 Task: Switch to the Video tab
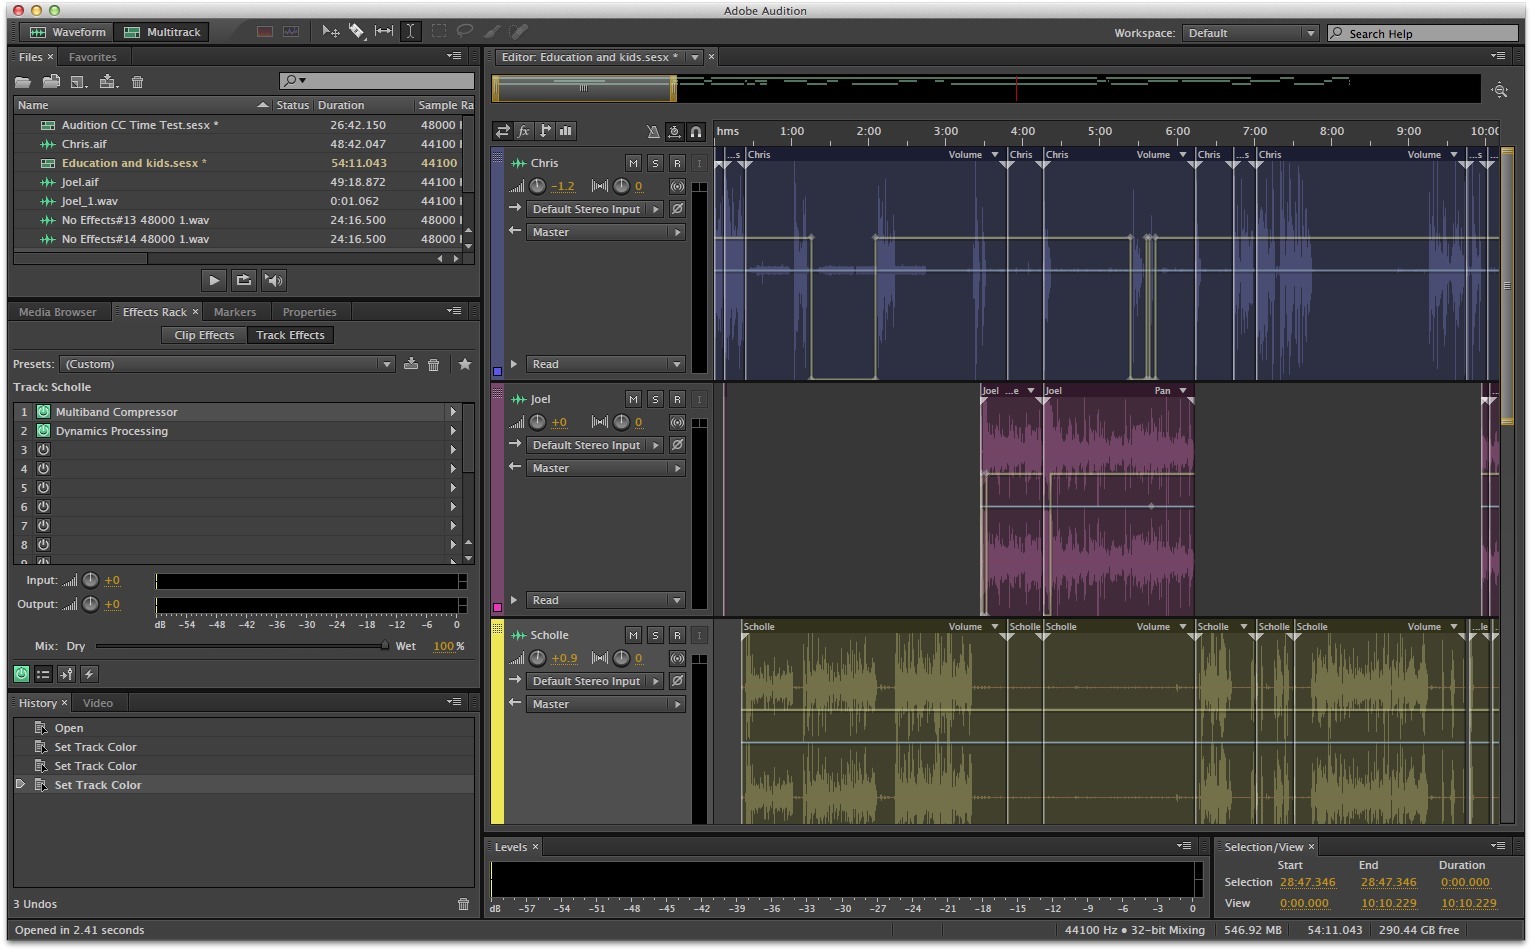[x=98, y=703]
